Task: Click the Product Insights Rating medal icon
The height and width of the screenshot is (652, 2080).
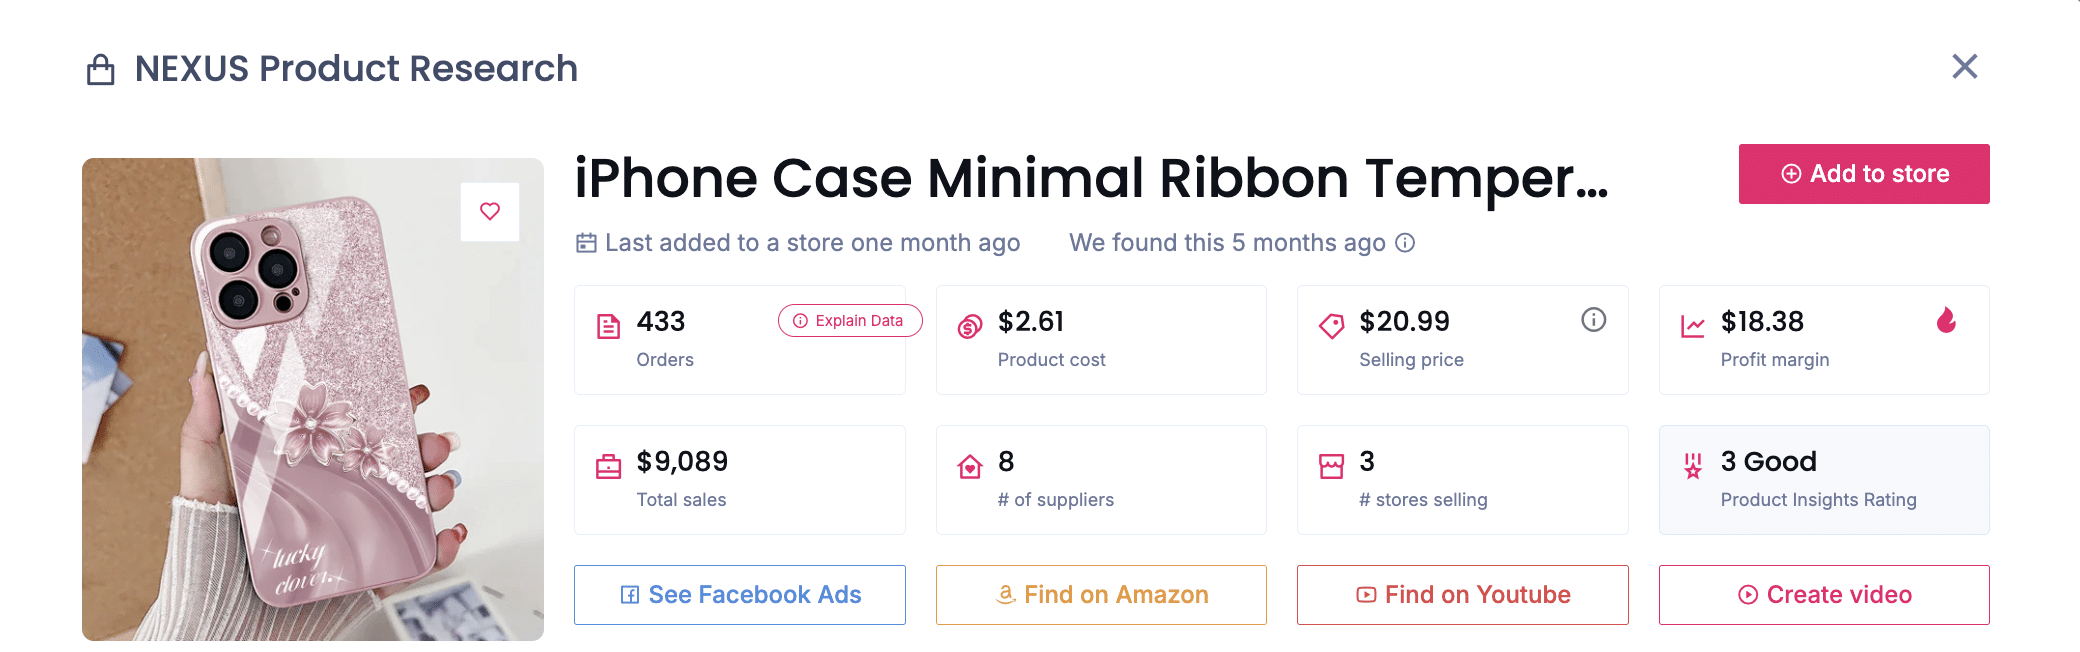Action: click(x=1693, y=467)
